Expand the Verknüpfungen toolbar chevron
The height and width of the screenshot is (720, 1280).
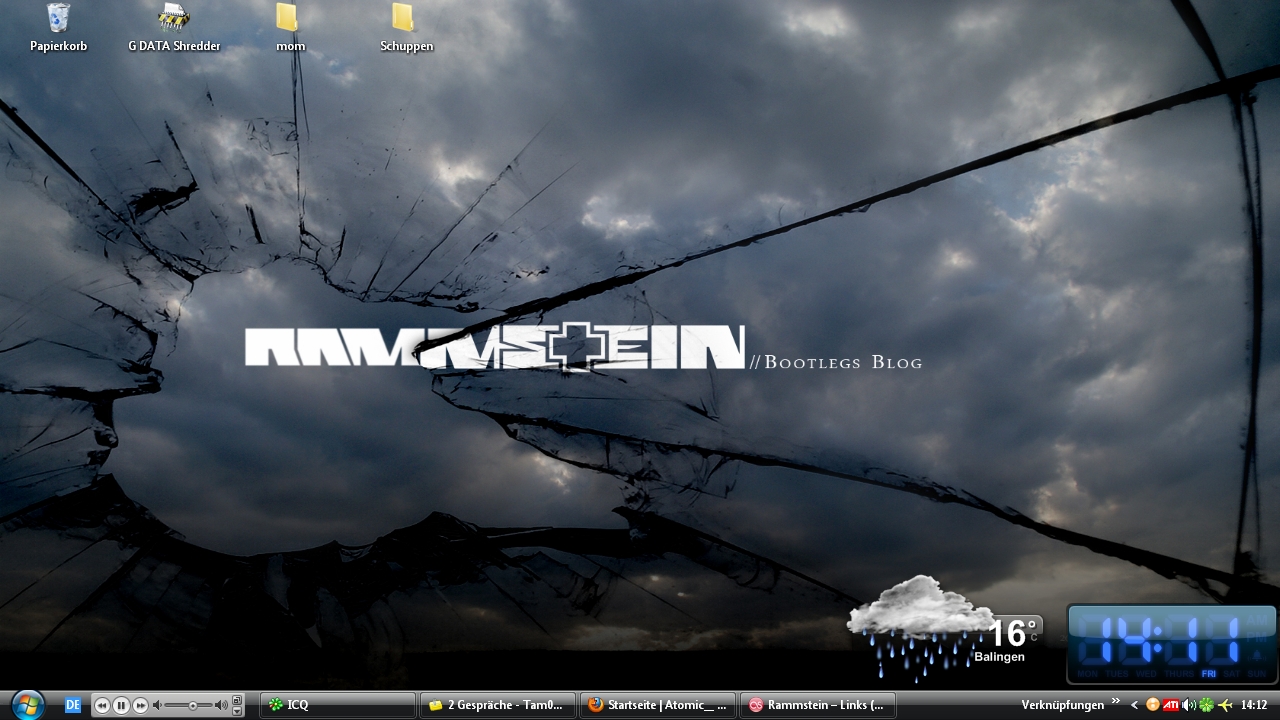(1116, 701)
